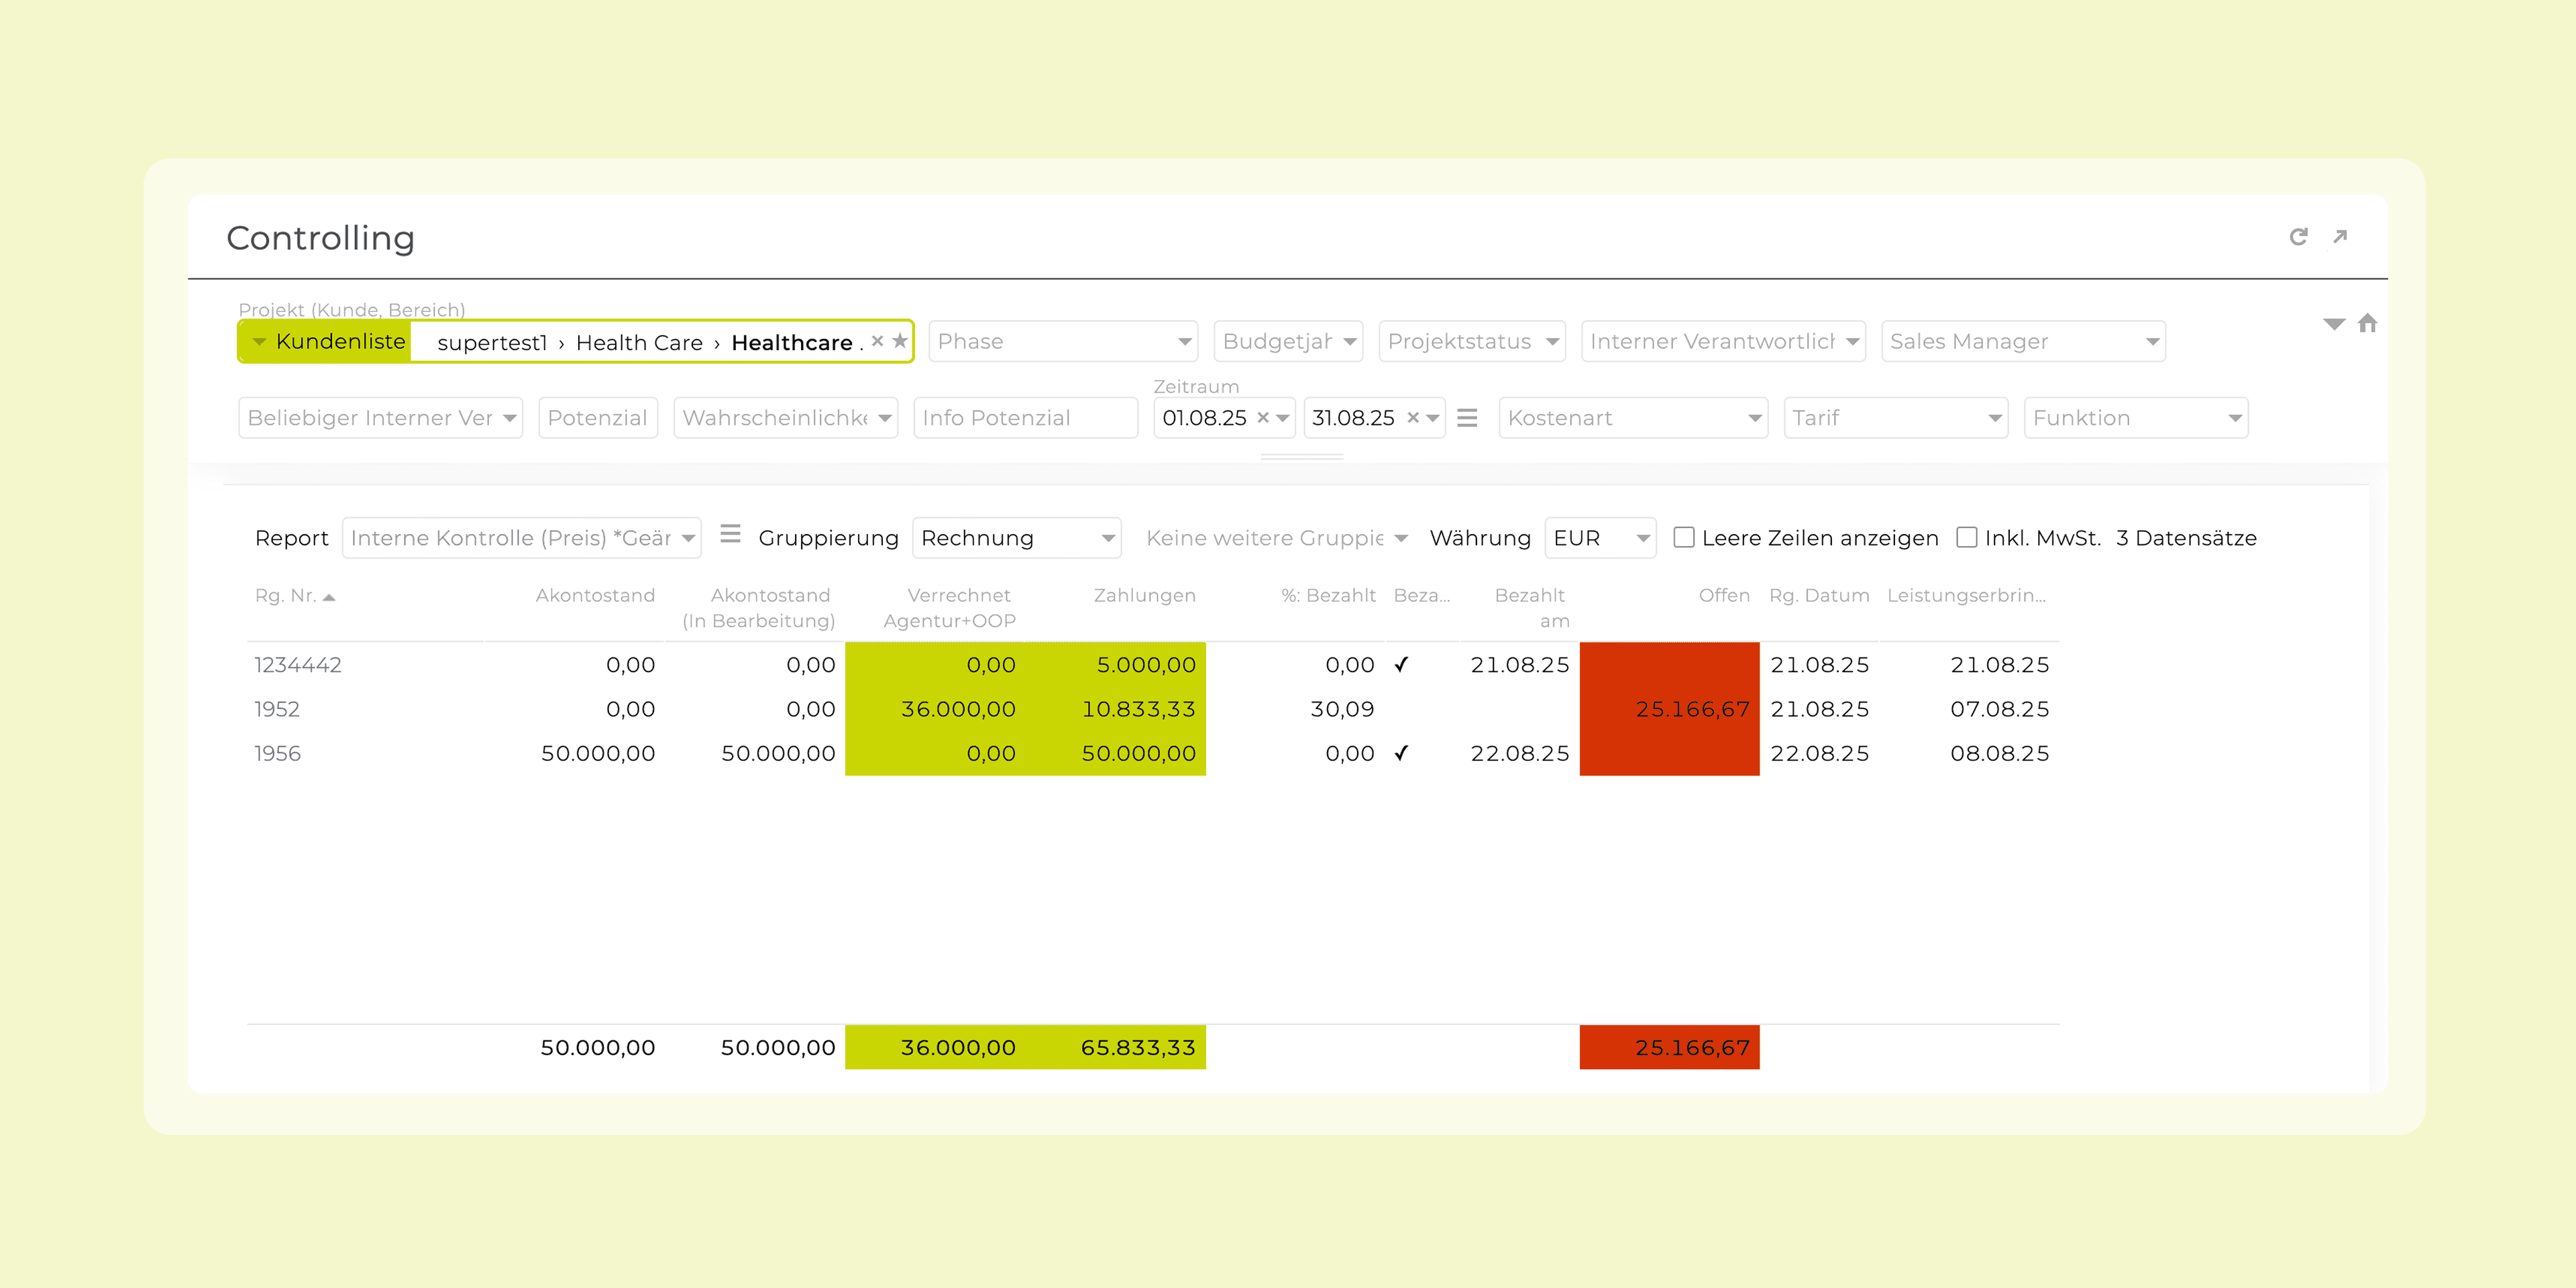Click the Potenzial input field

tap(598, 418)
